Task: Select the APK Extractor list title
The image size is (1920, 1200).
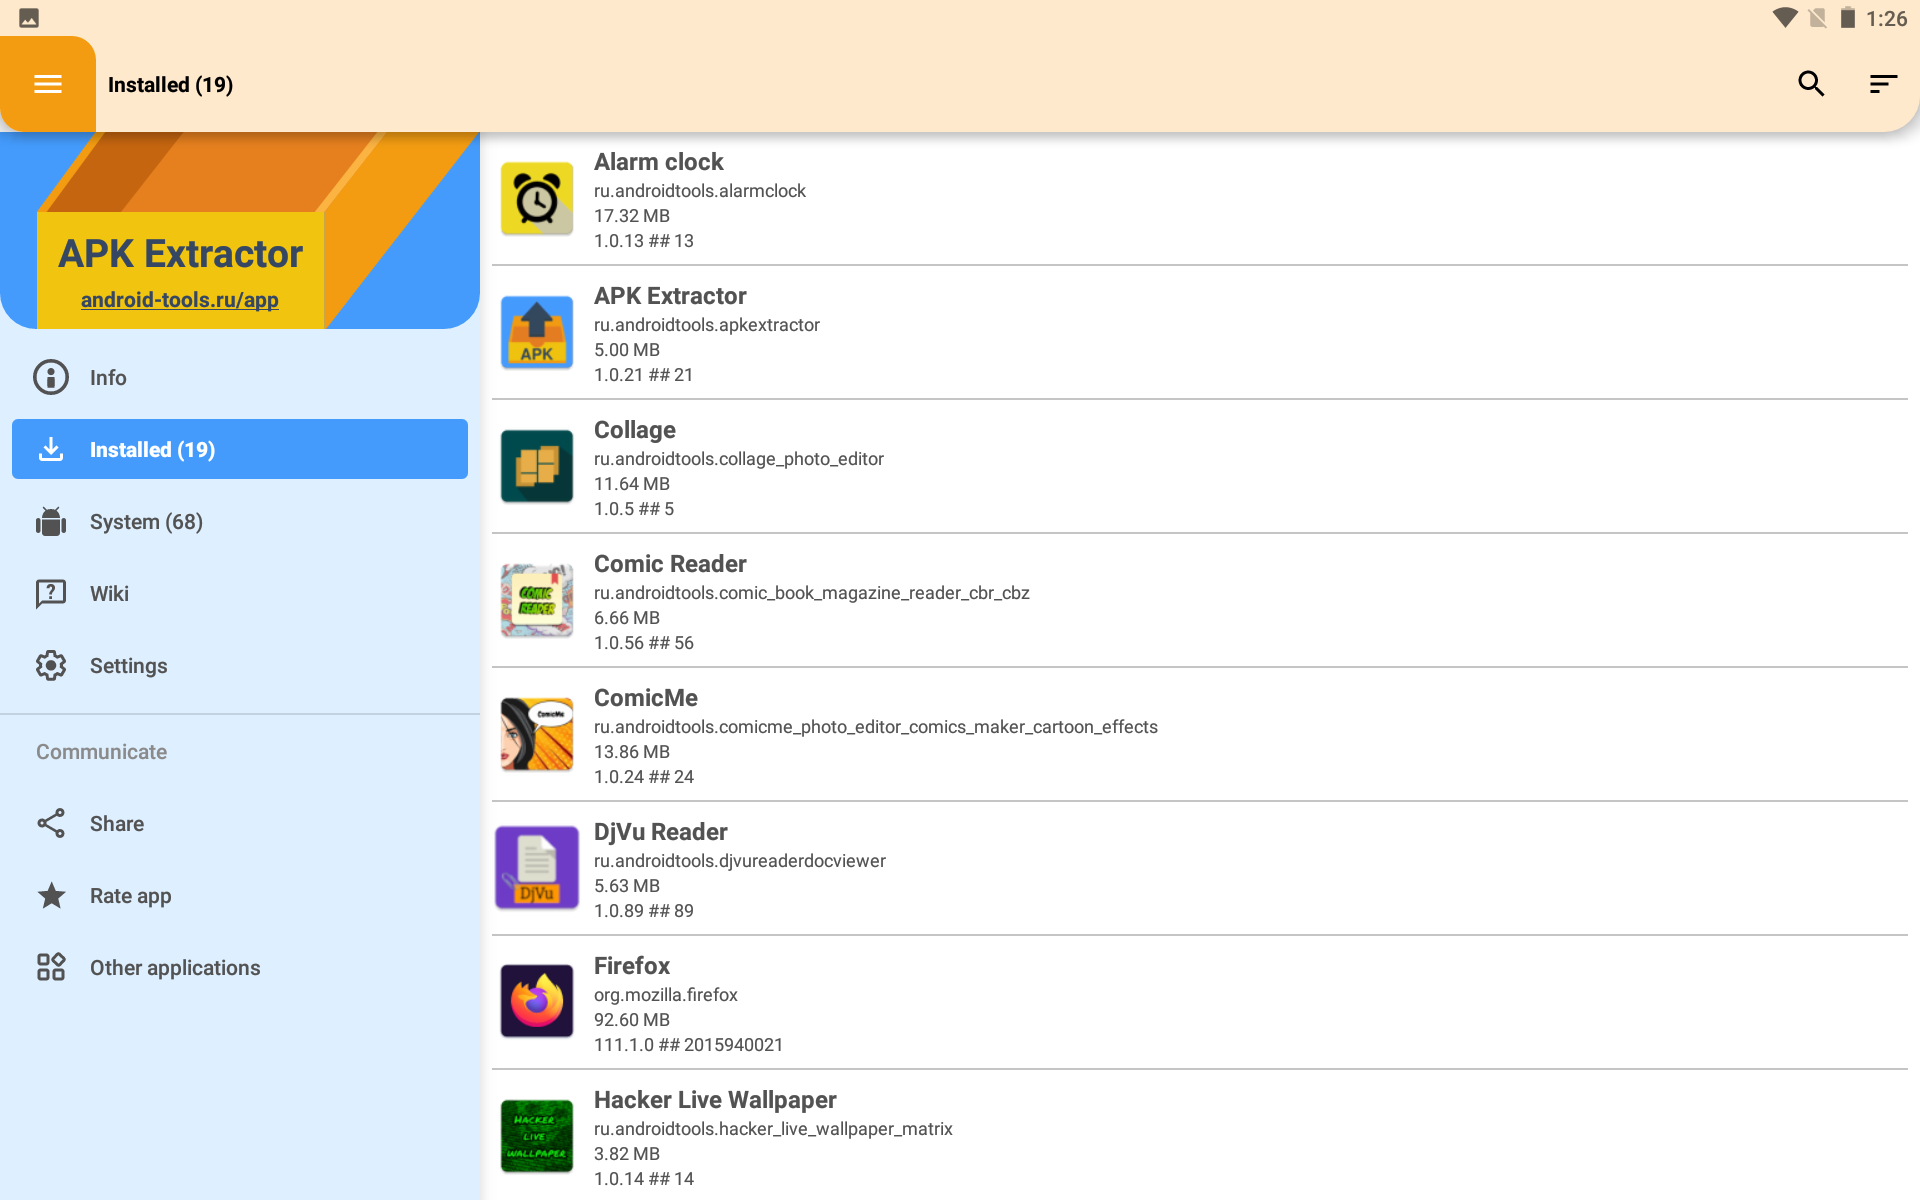Action: pyautogui.click(x=670, y=296)
